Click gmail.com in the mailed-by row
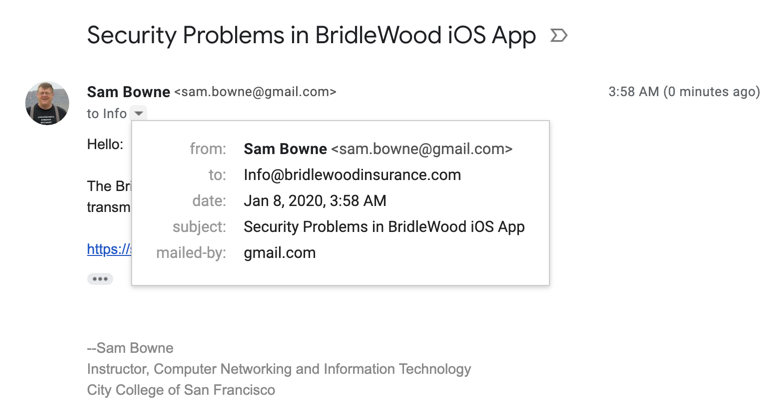Viewport: 781px width, 418px height. (279, 253)
